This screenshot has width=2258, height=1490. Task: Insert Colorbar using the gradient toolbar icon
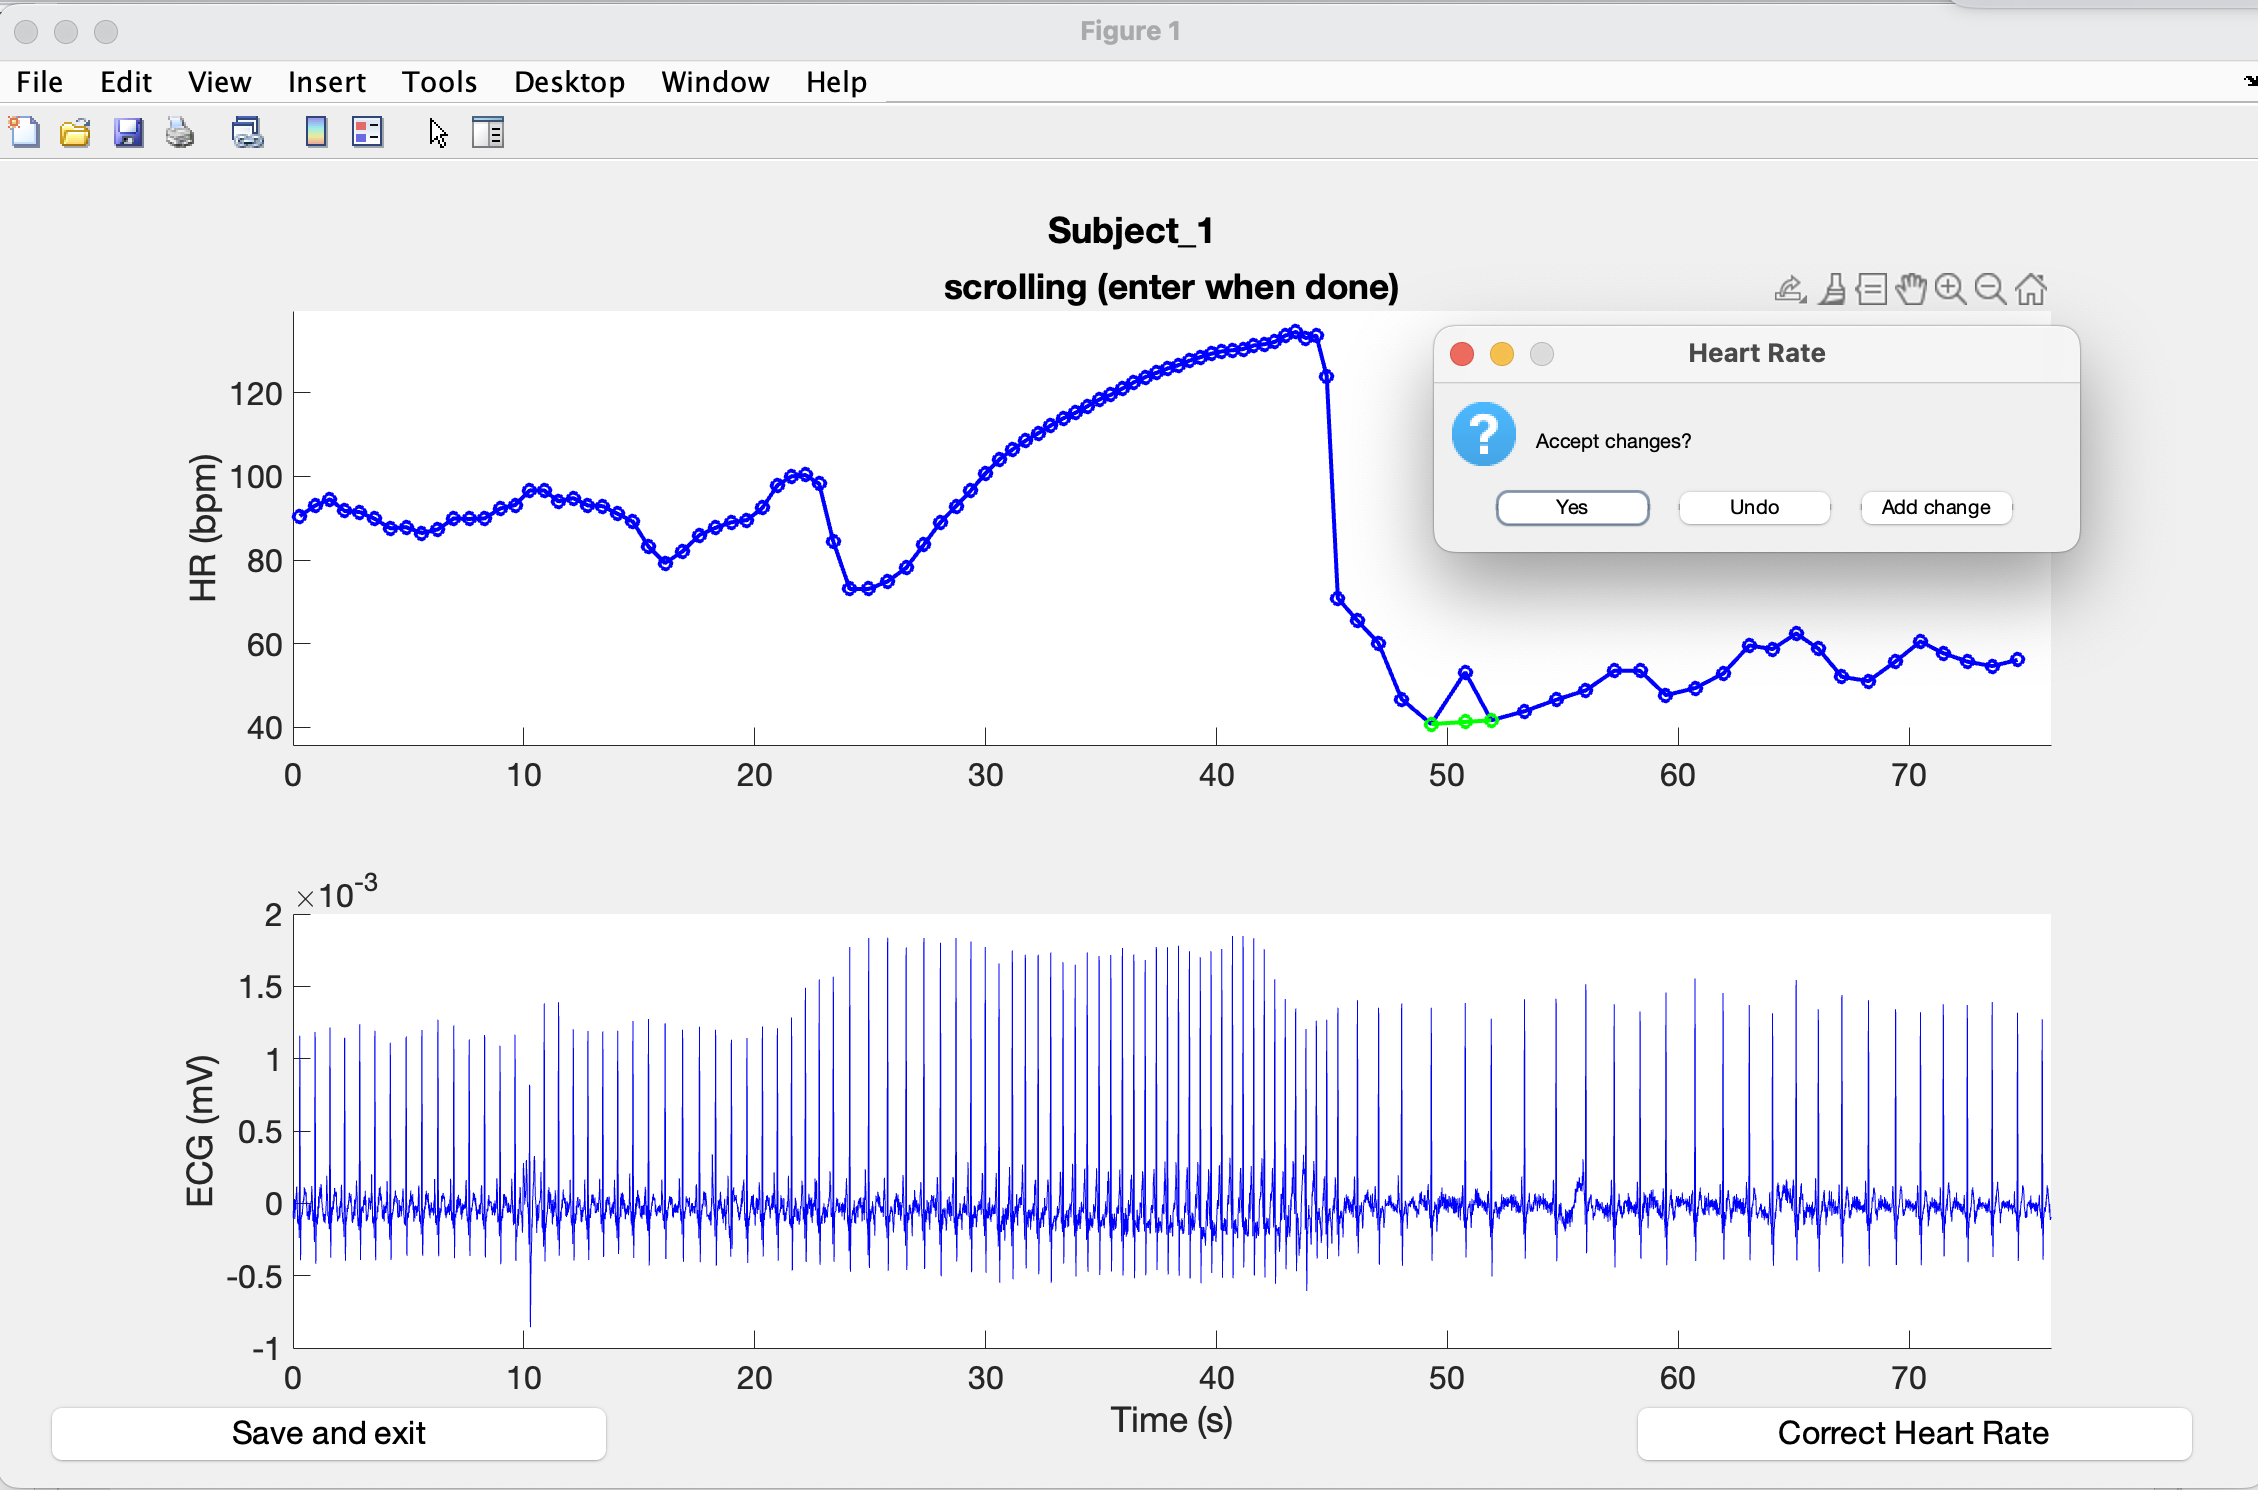click(x=316, y=133)
